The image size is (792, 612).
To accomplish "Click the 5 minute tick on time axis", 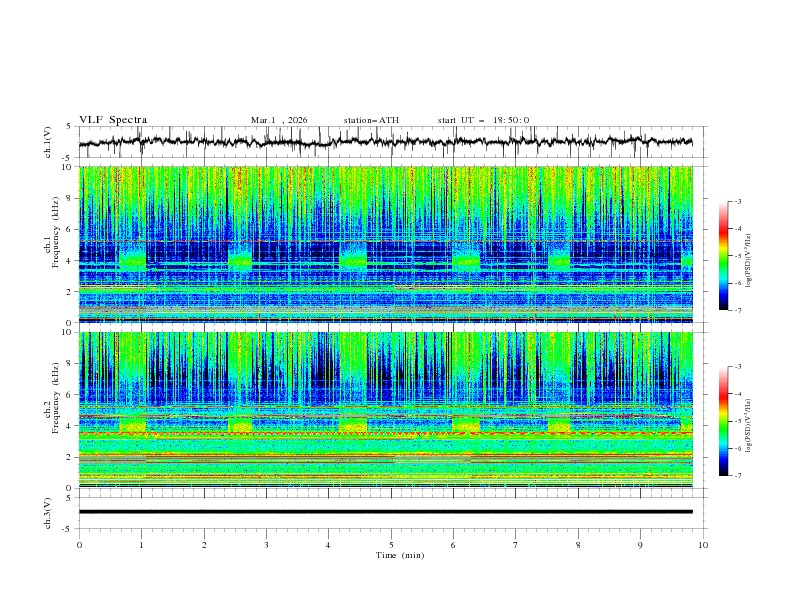I will pyautogui.click(x=391, y=545).
